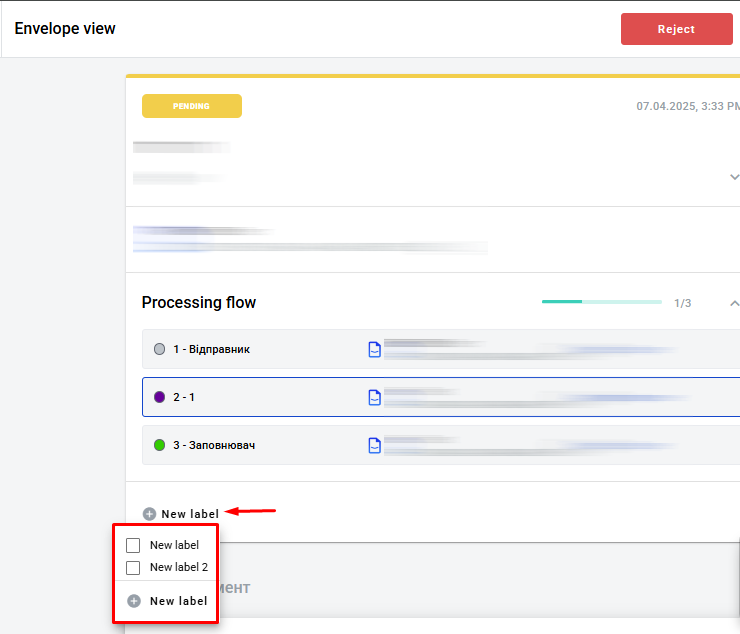
Task: Select the 1 - Відправник flow step
Action: pyautogui.click(x=211, y=349)
